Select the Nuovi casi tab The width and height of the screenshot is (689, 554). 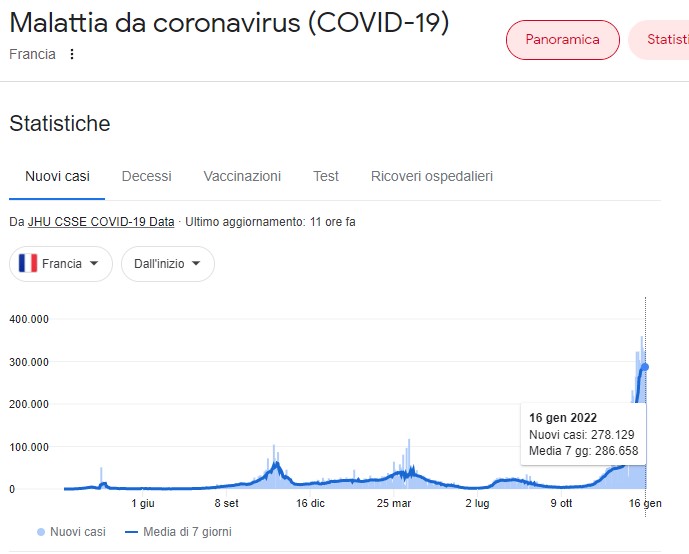(x=57, y=176)
